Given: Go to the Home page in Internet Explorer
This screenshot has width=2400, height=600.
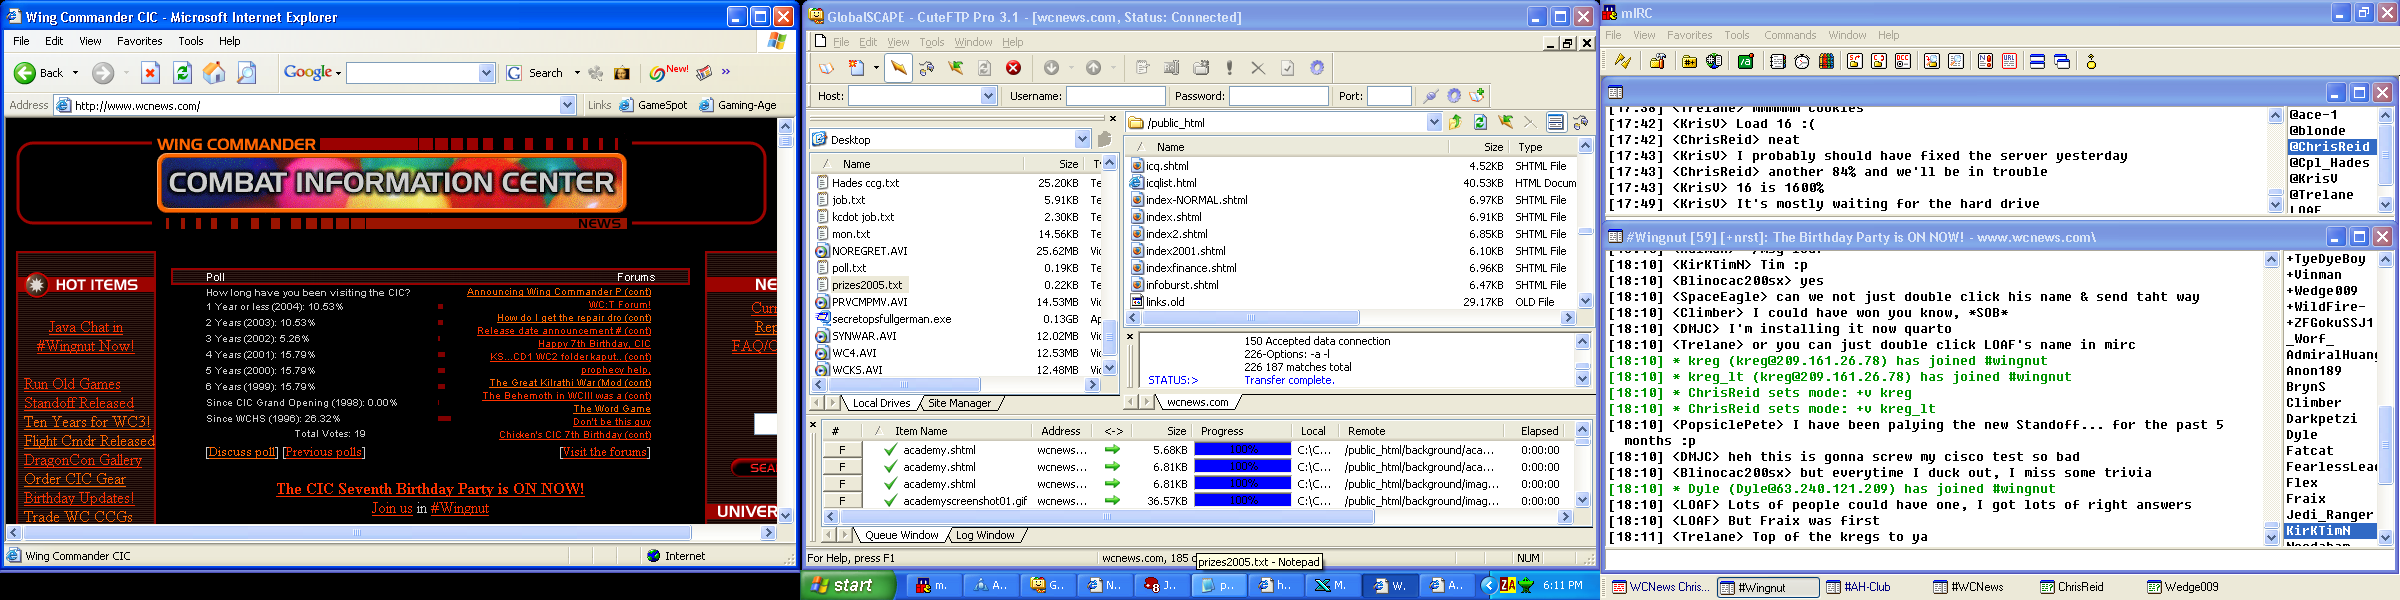Looking at the screenshot, I should click(x=214, y=72).
